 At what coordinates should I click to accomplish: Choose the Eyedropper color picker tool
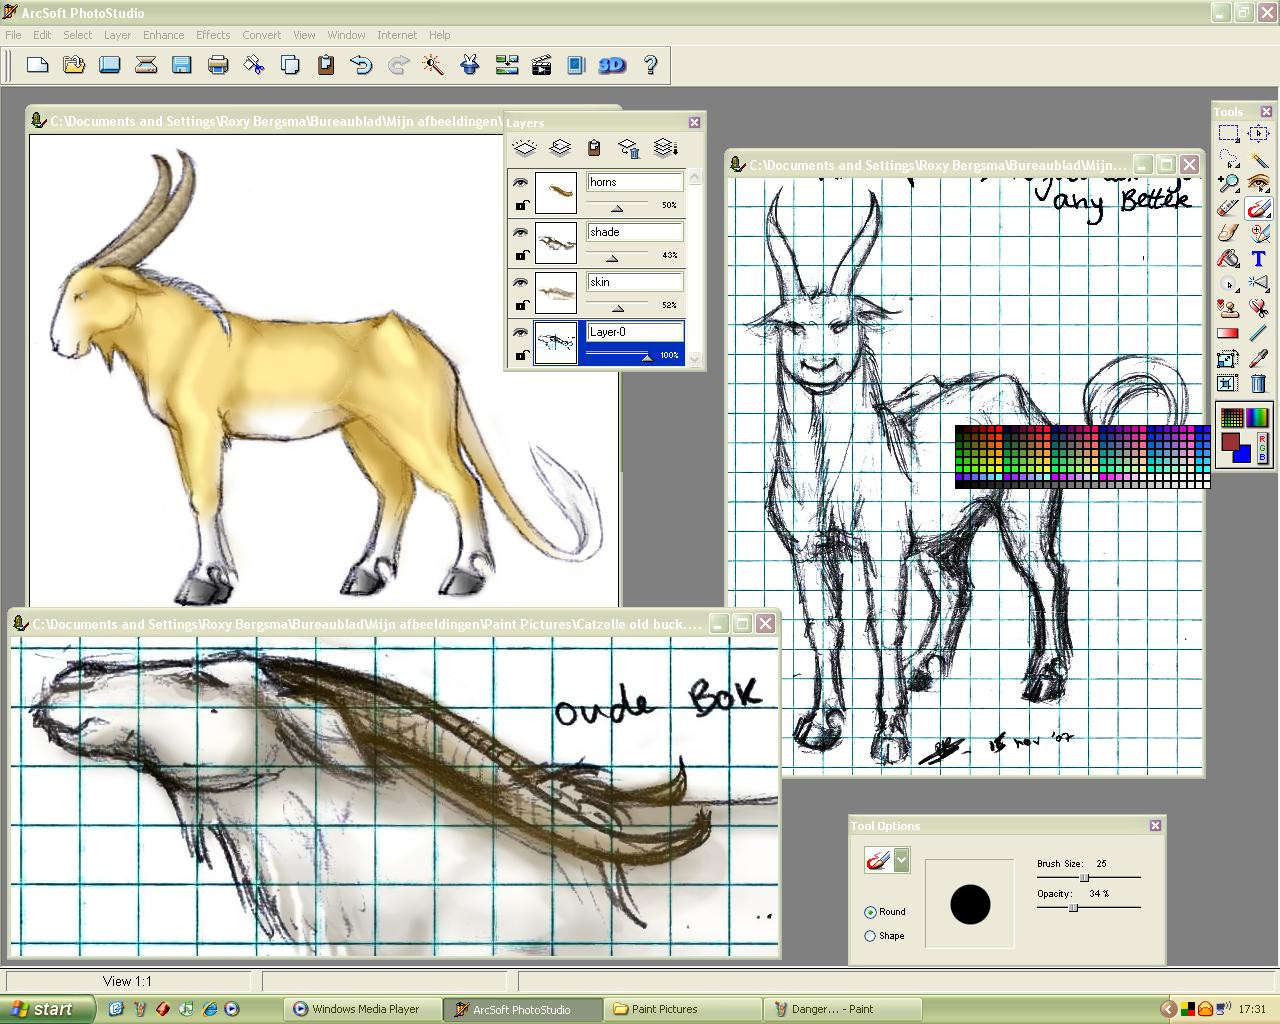1258,358
